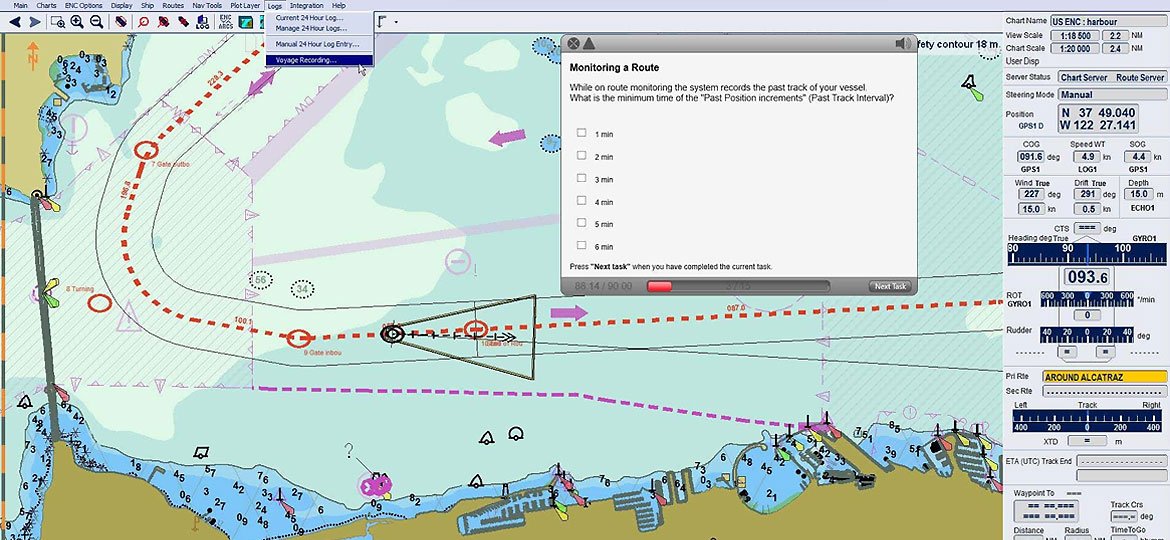
Task: Click the View Scale 1:18 500 field
Action: coord(1071,35)
